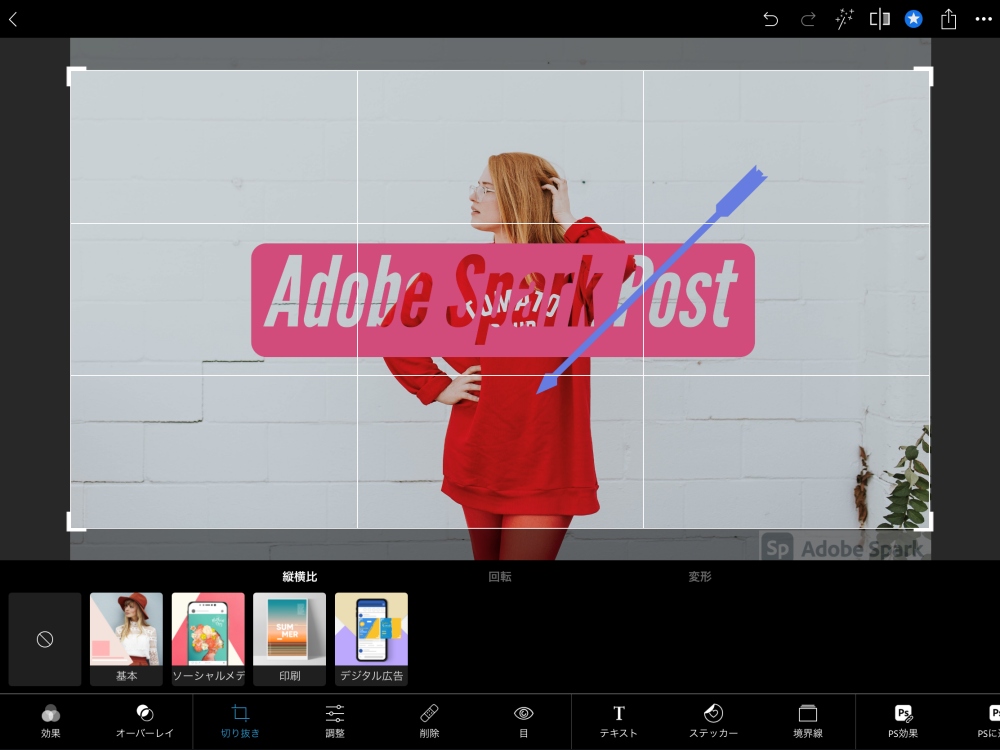Grab the top-right crop corner handle

(x=923, y=76)
